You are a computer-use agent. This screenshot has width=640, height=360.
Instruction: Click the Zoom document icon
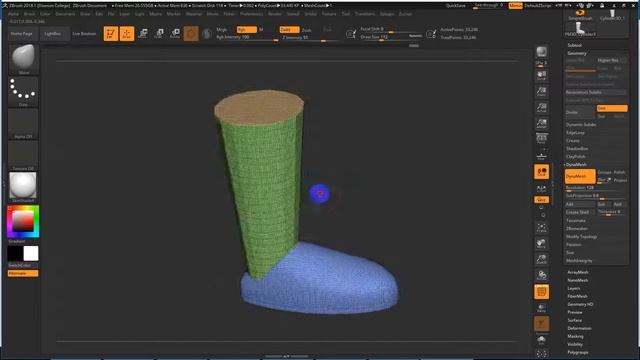point(542,91)
